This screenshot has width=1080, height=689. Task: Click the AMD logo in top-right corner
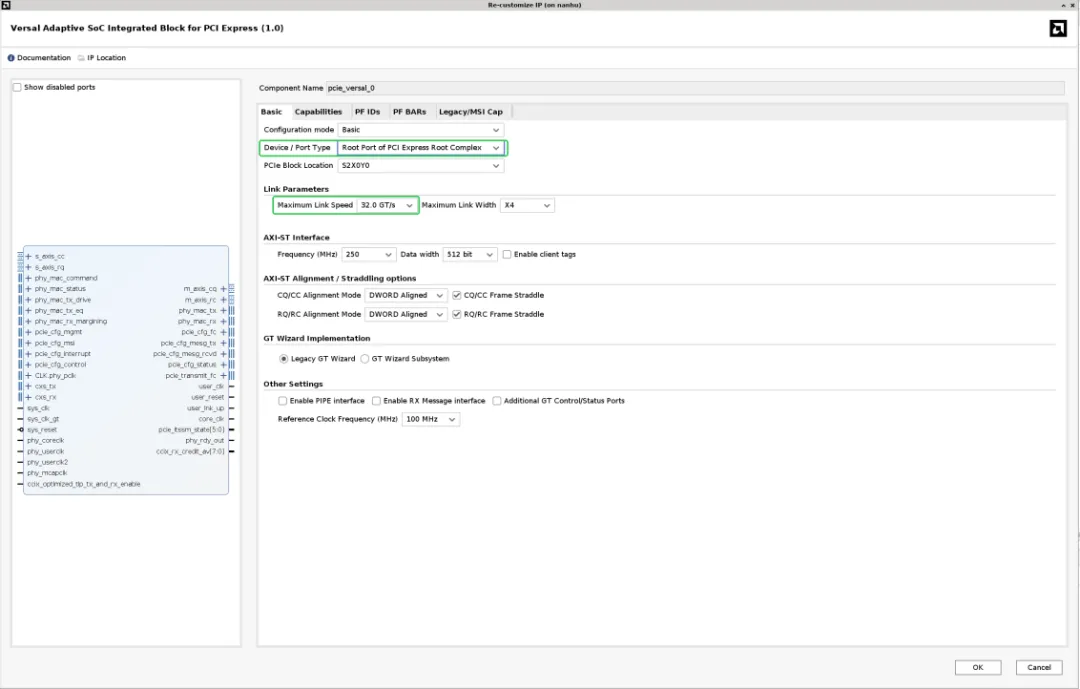coord(1057,28)
